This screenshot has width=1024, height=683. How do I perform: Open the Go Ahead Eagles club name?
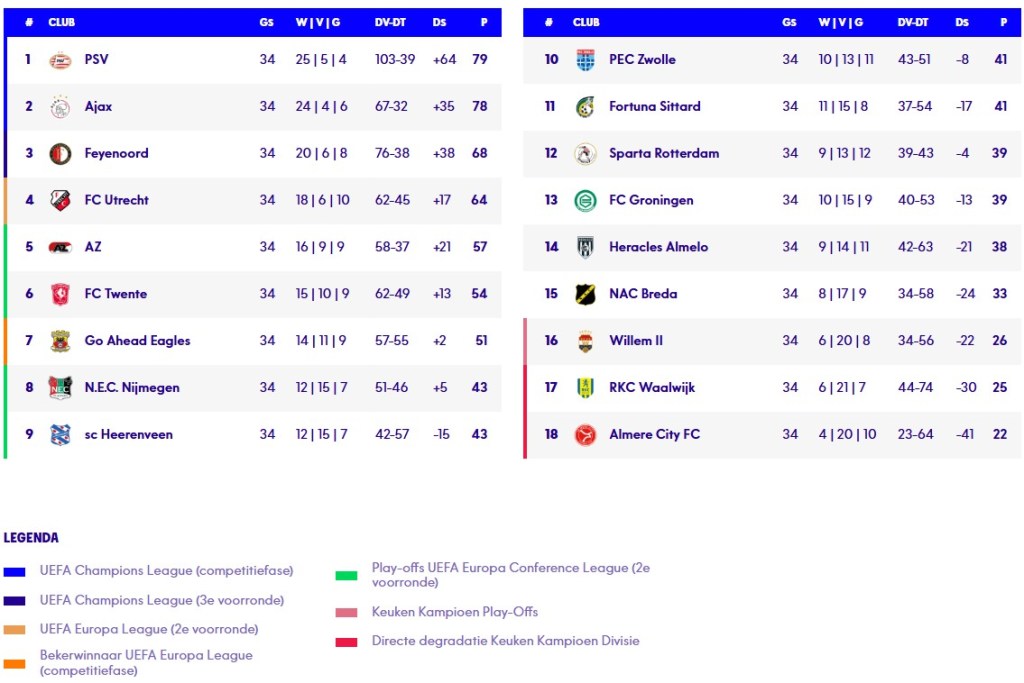pyautogui.click(x=137, y=341)
